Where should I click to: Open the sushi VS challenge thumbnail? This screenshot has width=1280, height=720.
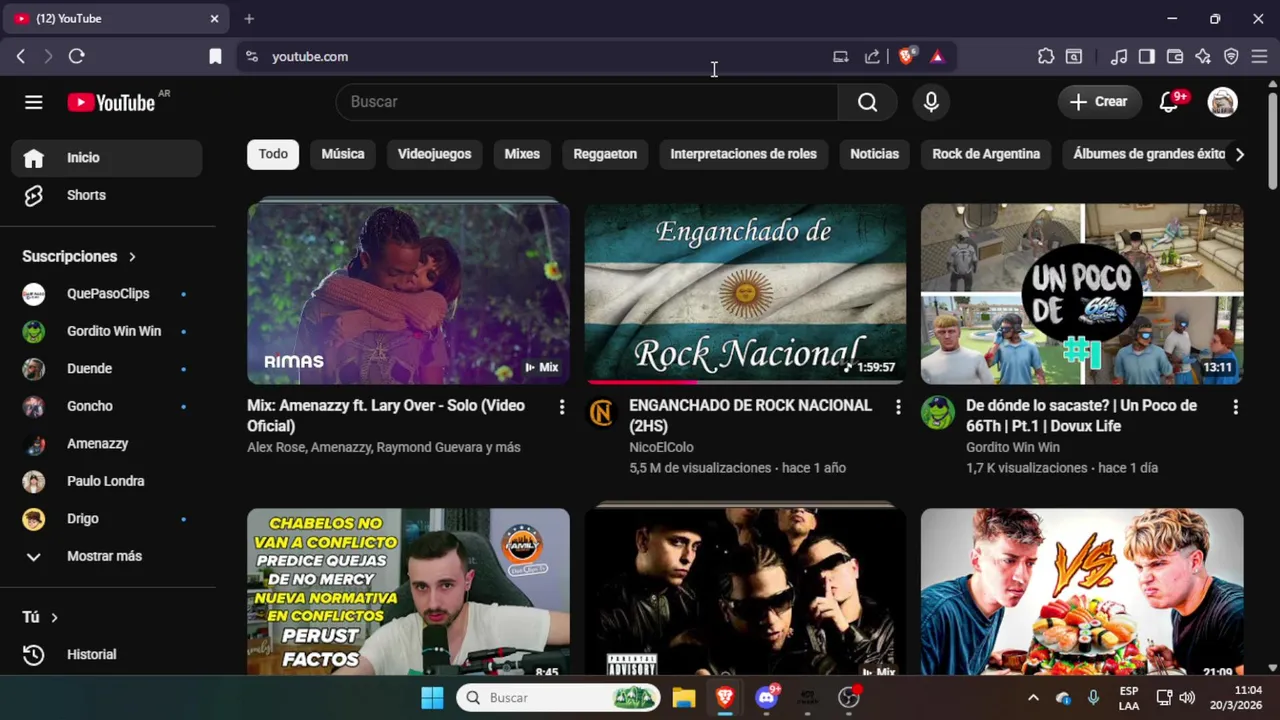pos(1082,592)
